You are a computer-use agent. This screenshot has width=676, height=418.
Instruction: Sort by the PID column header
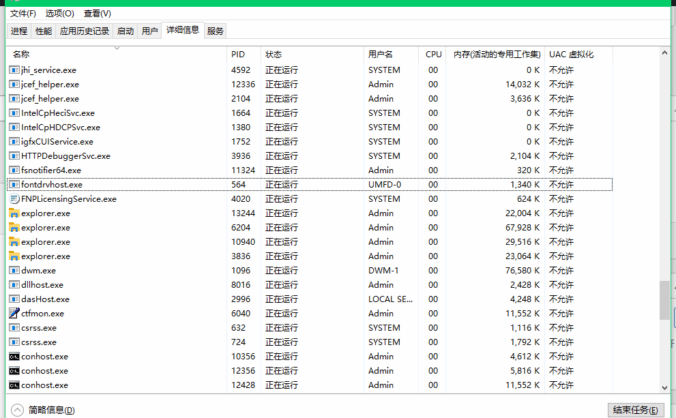[x=244, y=54]
